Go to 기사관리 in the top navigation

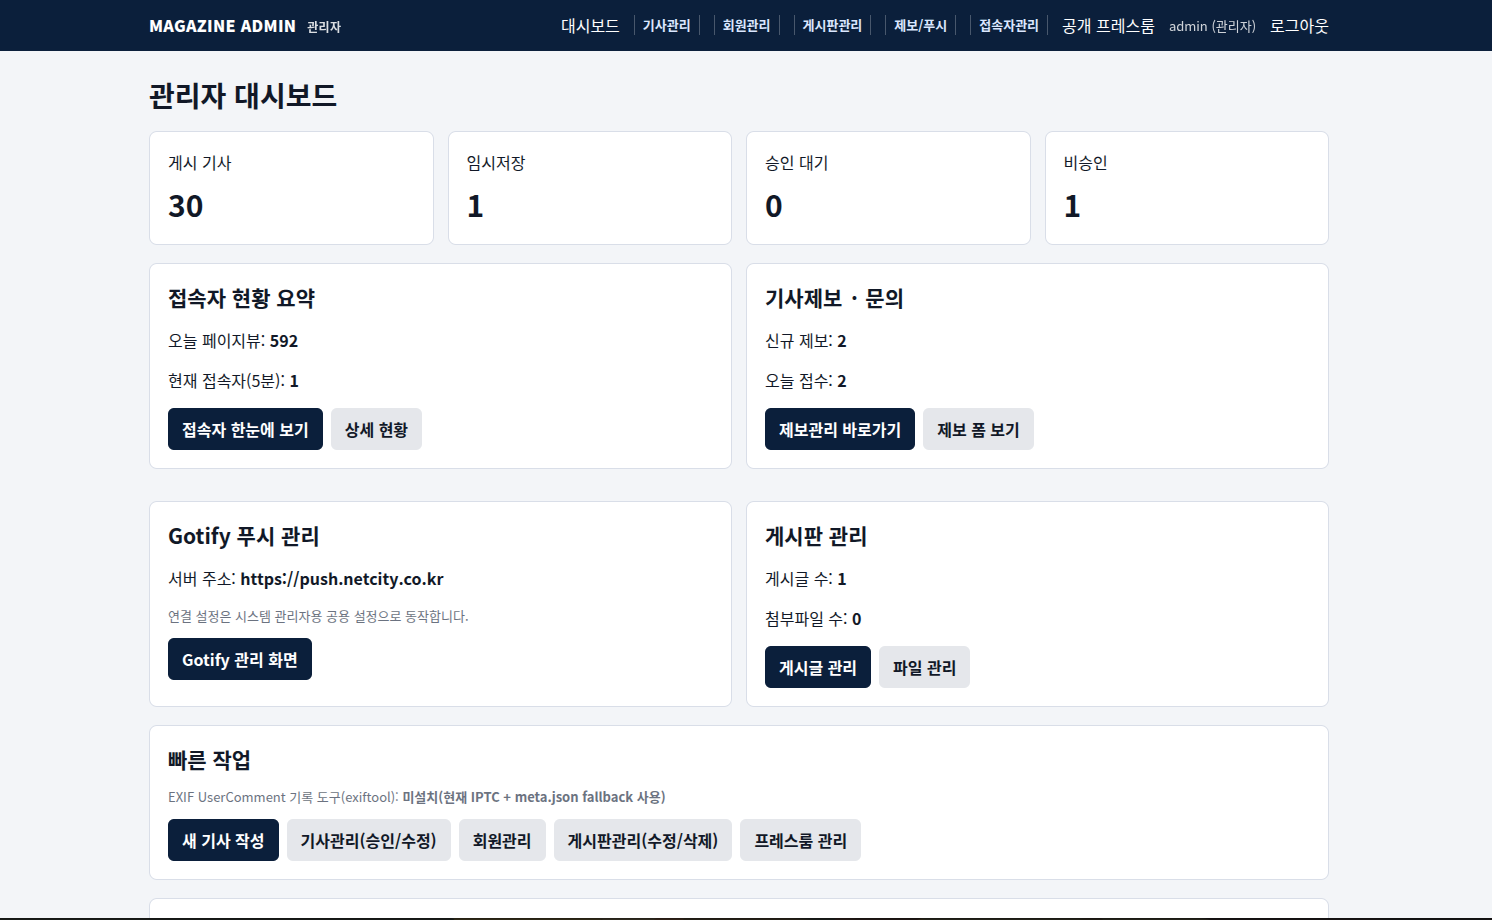666,26
